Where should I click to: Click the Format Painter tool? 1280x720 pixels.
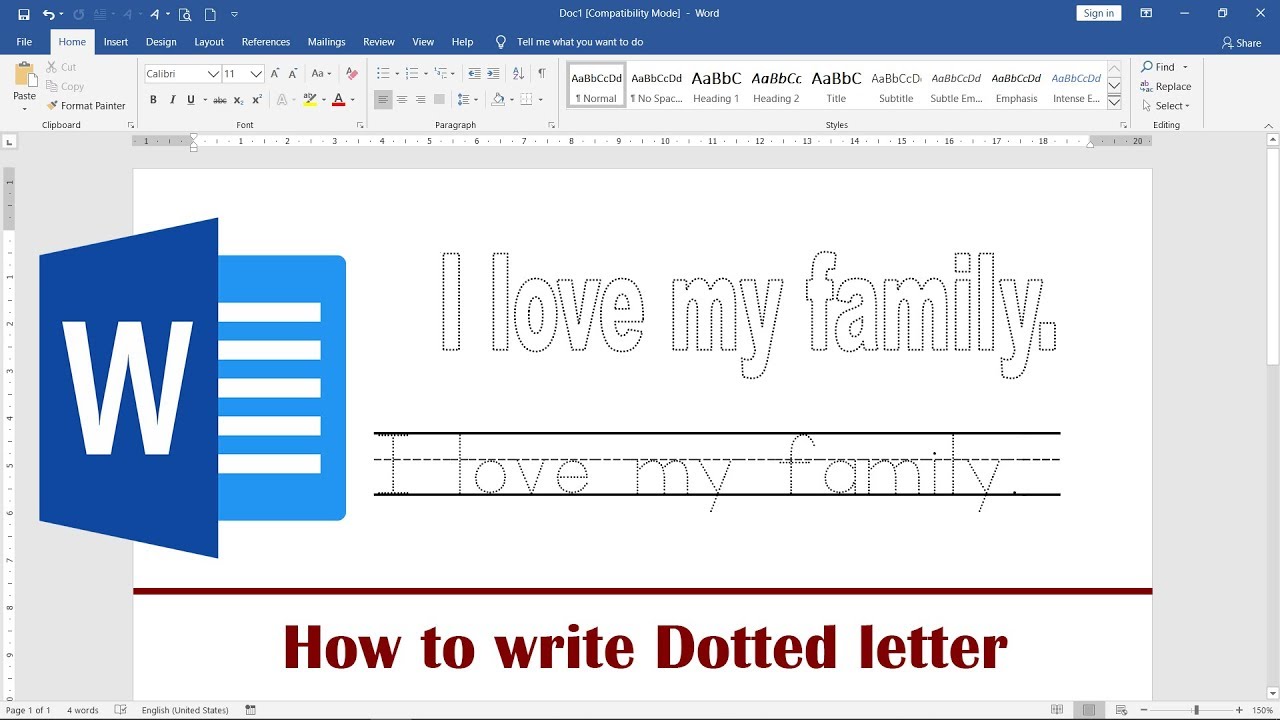tap(86, 106)
